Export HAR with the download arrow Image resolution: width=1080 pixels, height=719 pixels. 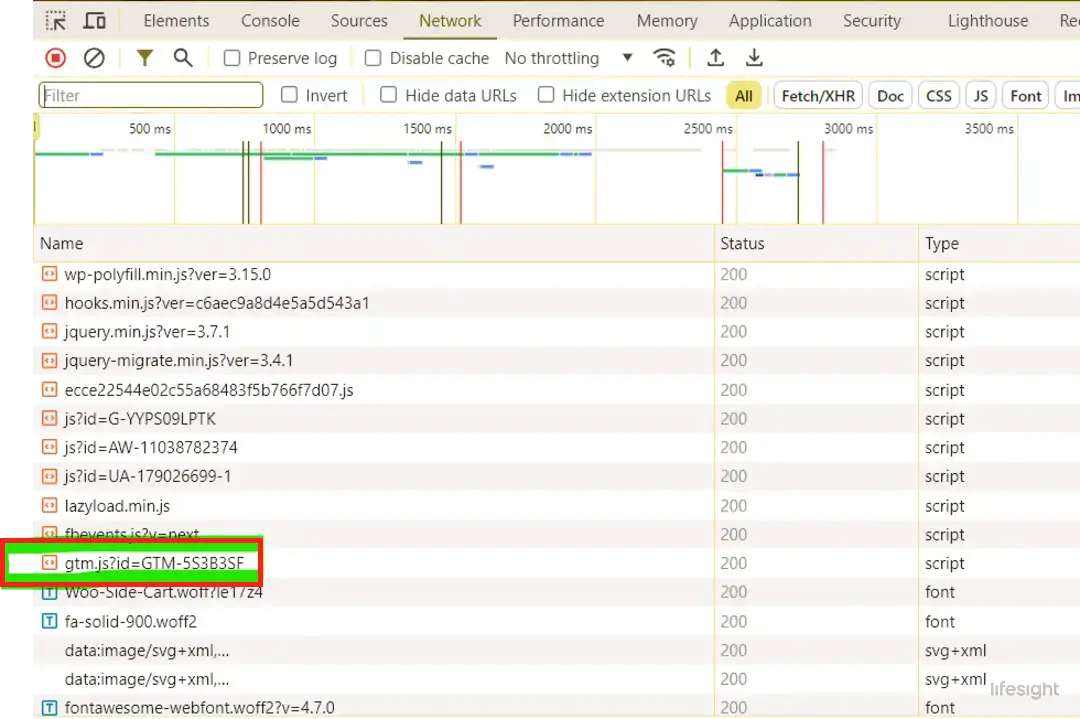pyautogui.click(x=754, y=58)
